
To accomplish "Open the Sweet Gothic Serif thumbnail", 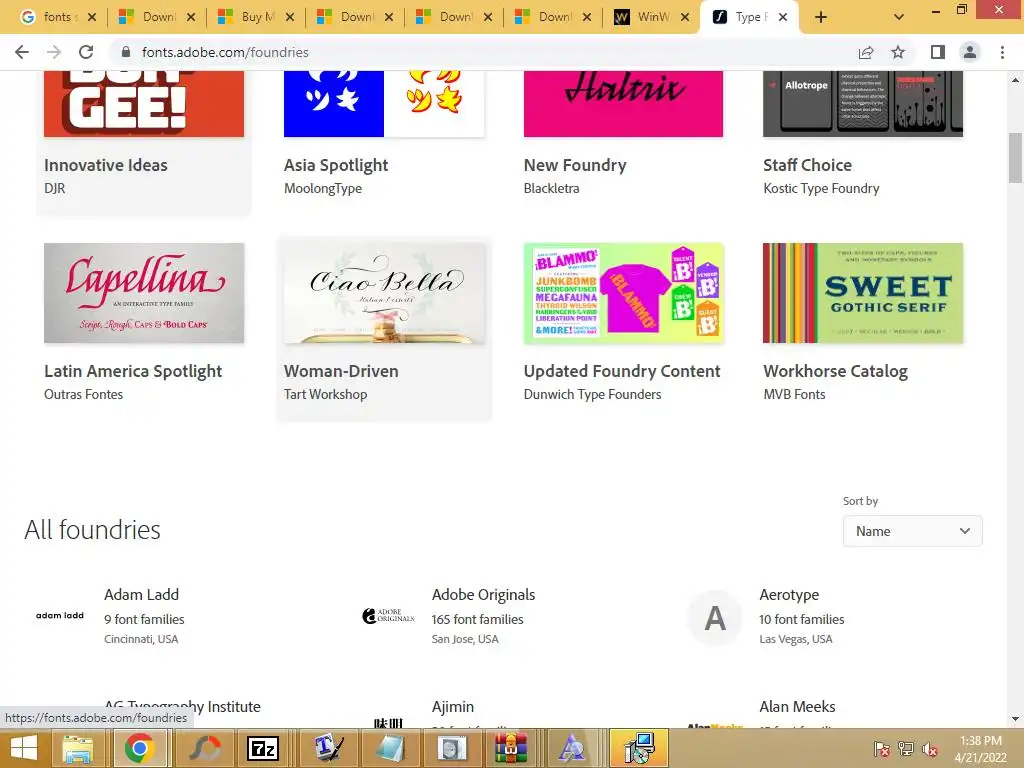I will point(863,293).
